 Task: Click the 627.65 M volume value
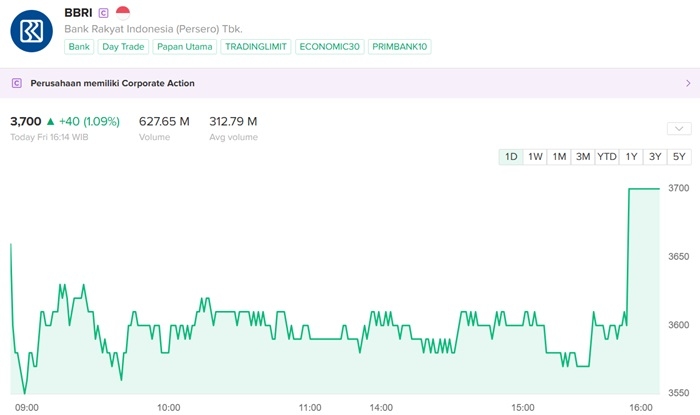tap(164, 121)
